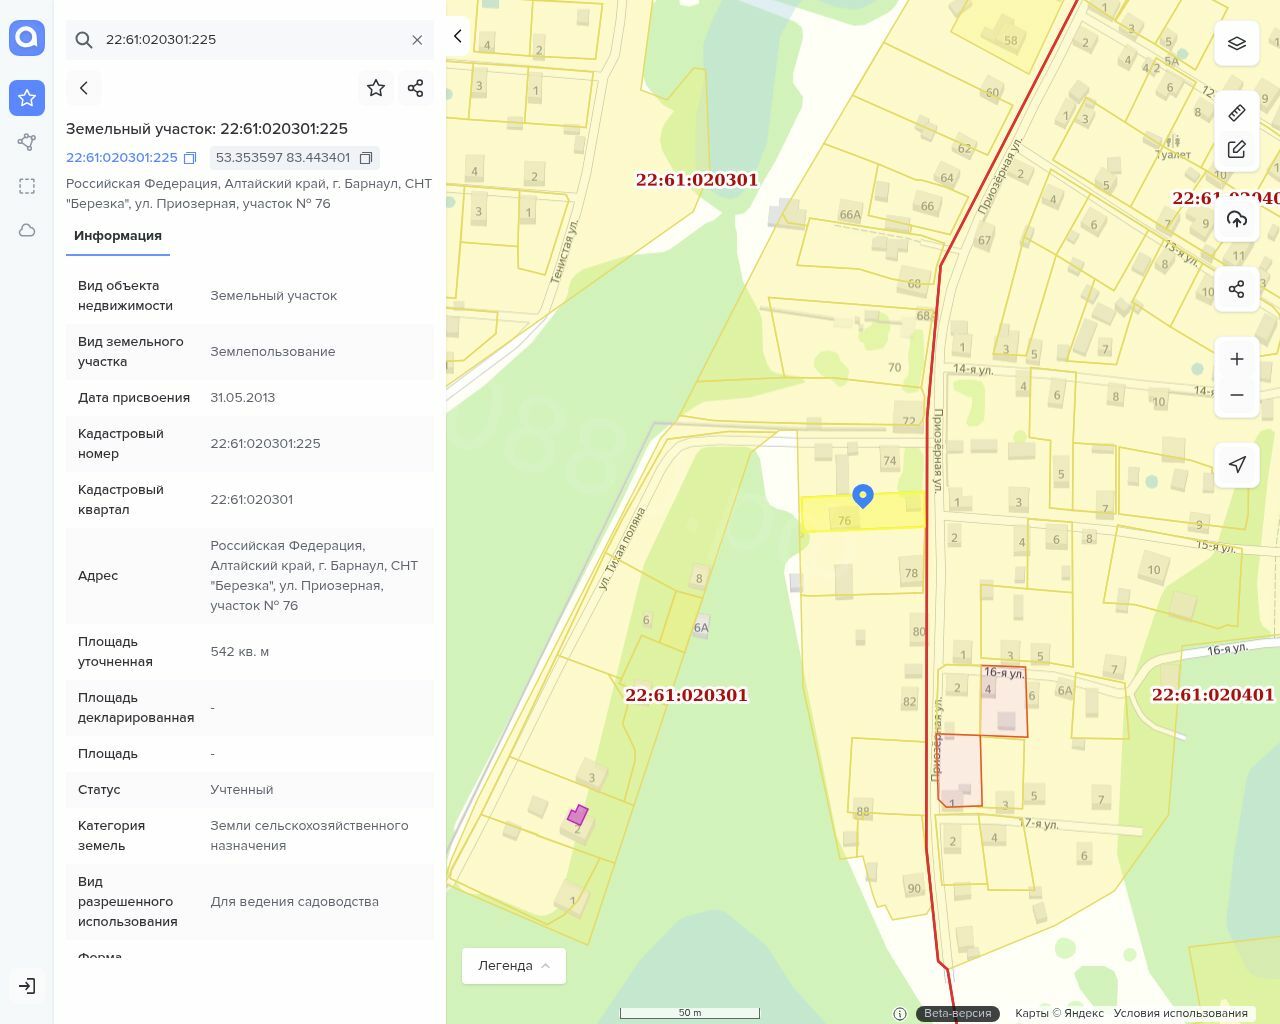Expand the Легенда panel
The height and width of the screenshot is (1024, 1280).
point(513,966)
